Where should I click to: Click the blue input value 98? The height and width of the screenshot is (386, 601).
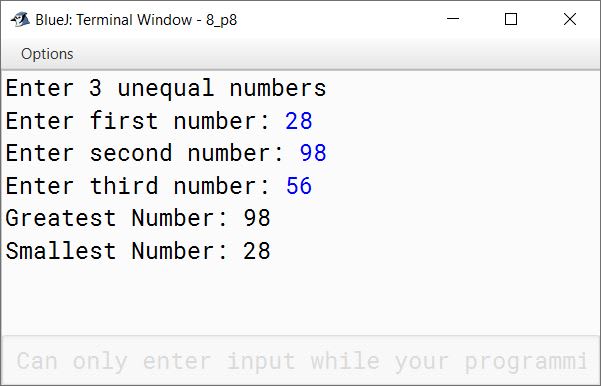point(313,153)
